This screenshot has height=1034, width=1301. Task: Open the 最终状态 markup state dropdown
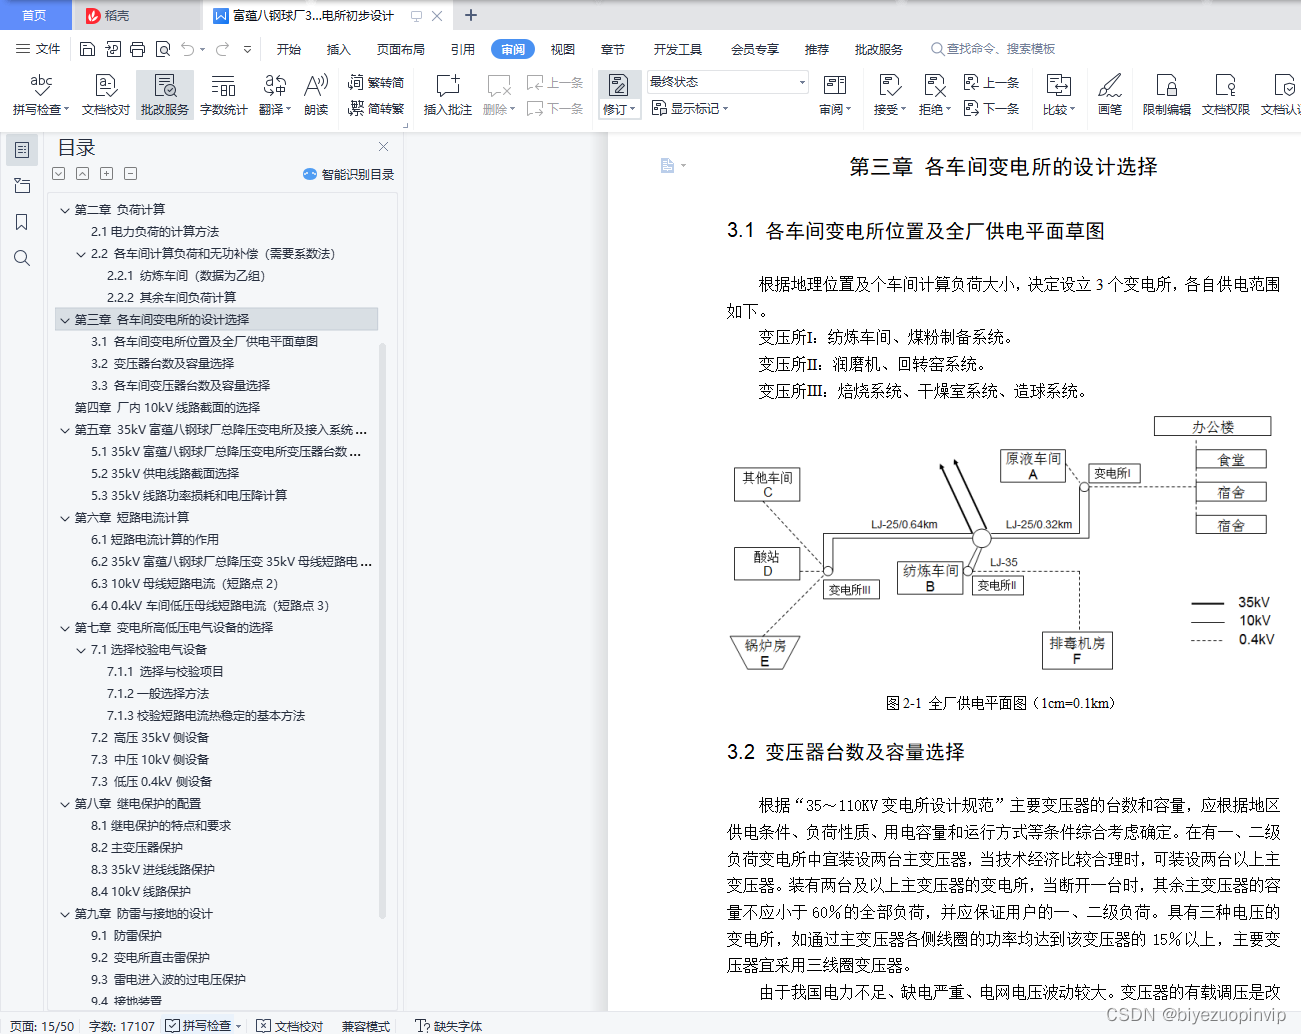click(726, 81)
